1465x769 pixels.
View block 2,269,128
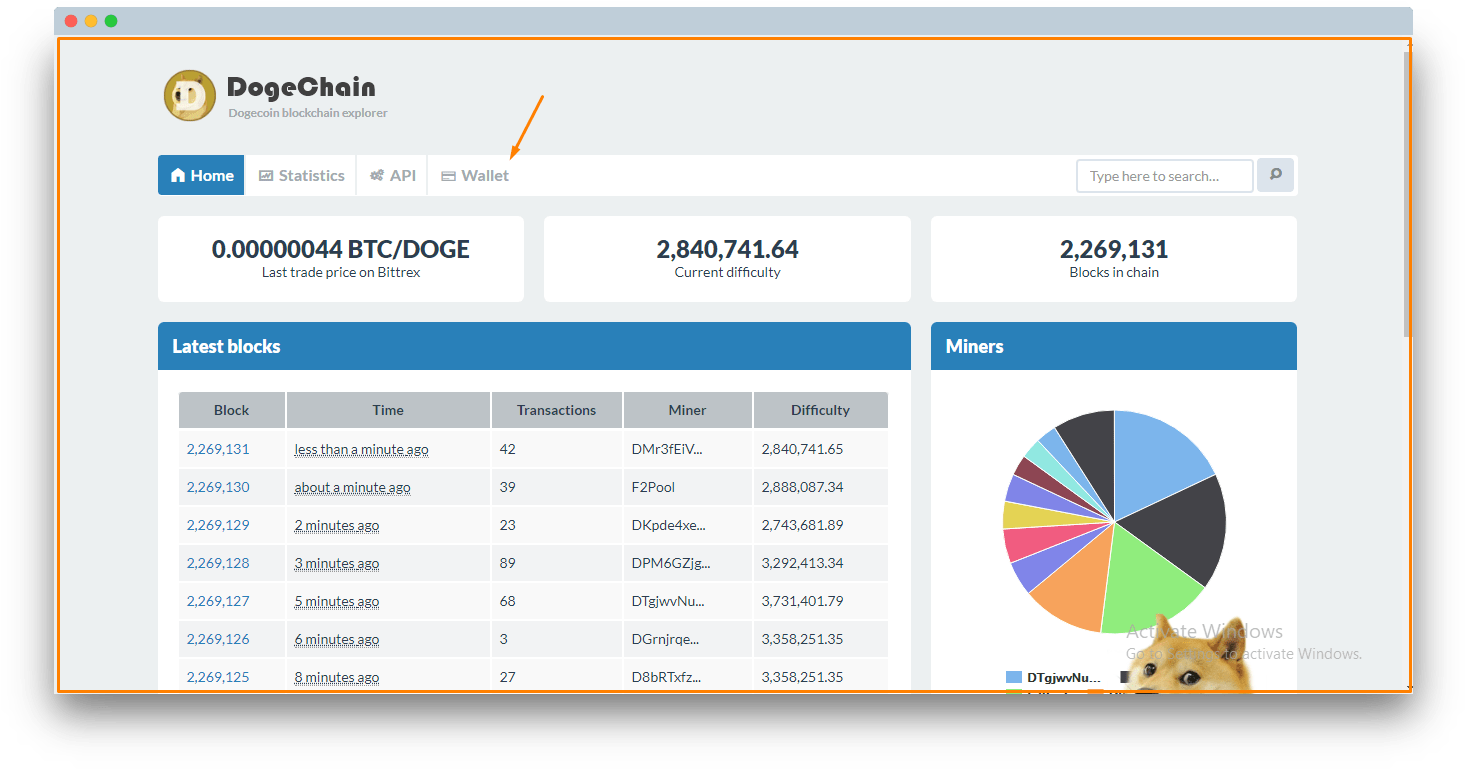[x=218, y=563]
